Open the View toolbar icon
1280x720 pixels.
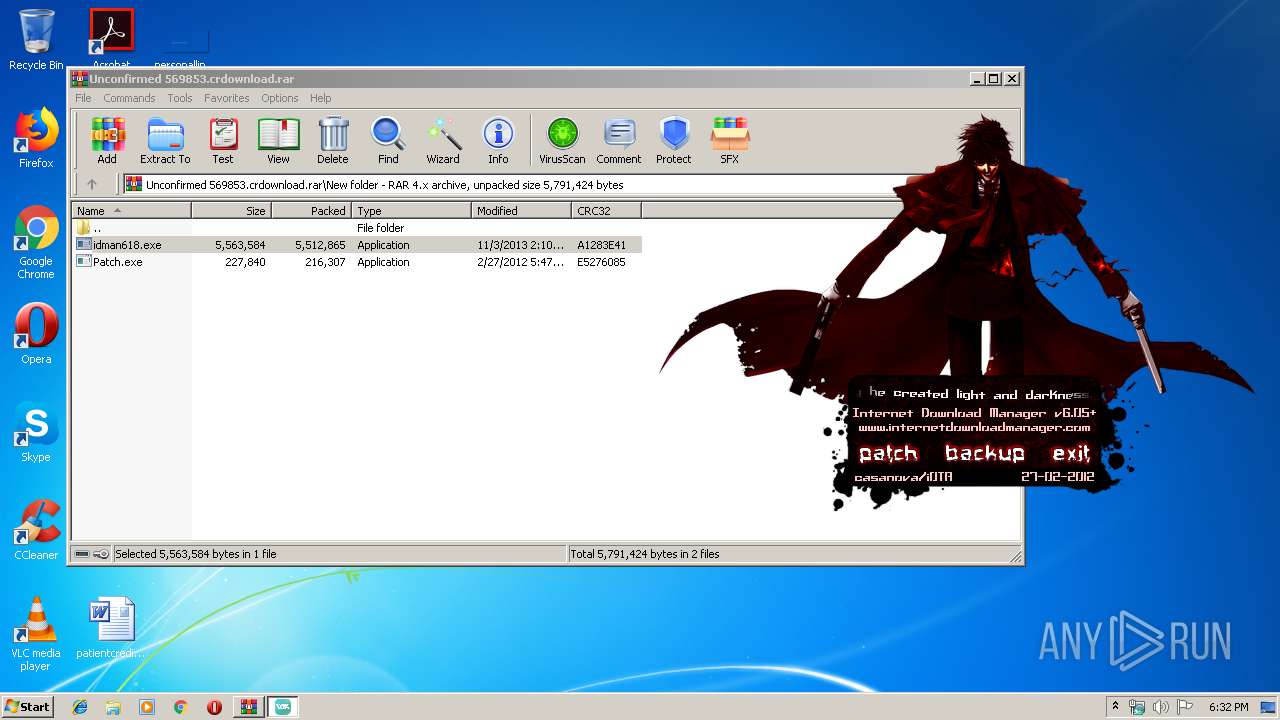[x=278, y=140]
